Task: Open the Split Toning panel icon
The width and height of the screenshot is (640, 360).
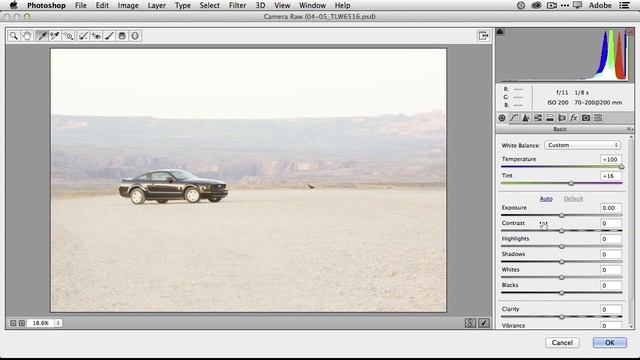Action: click(550, 118)
